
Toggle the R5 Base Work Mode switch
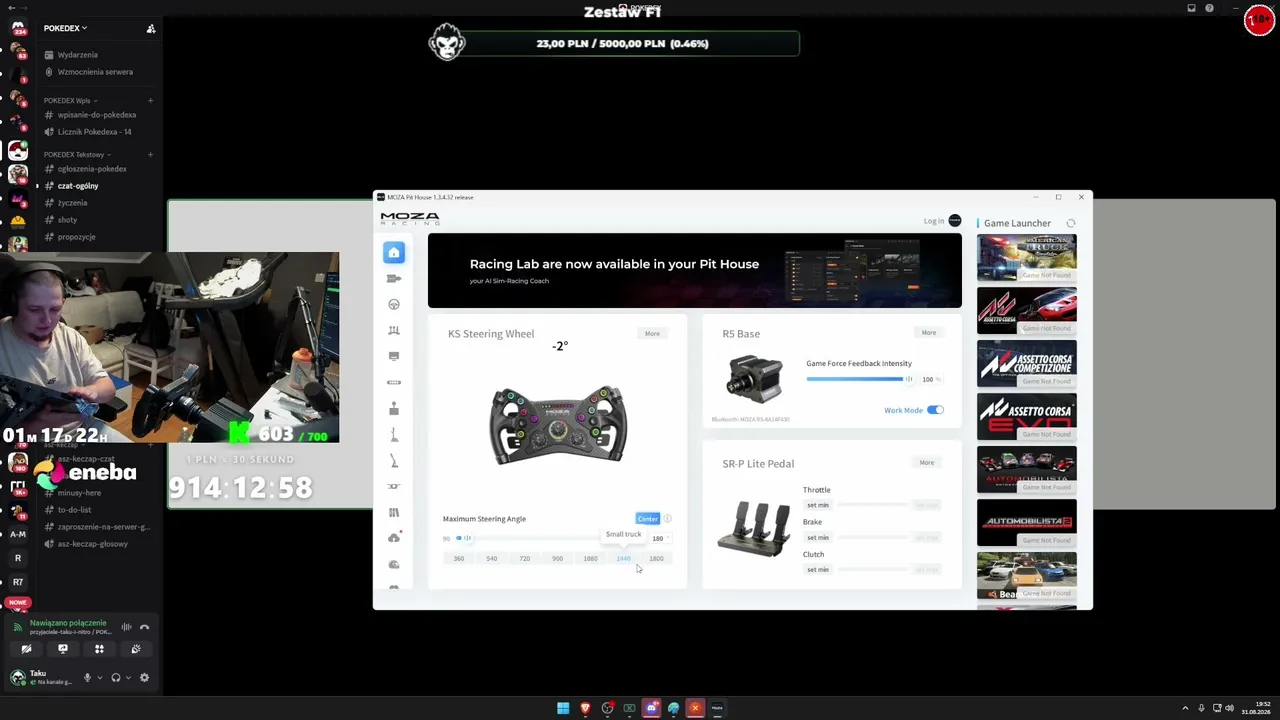[x=935, y=410]
